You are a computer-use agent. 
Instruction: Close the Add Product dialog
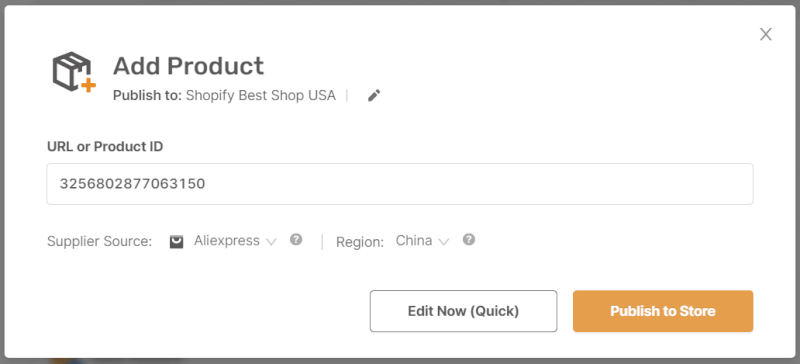coord(765,34)
